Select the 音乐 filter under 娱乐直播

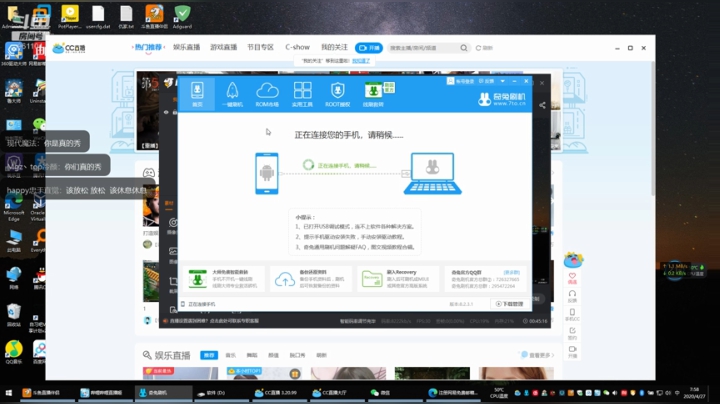tap(231, 355)
